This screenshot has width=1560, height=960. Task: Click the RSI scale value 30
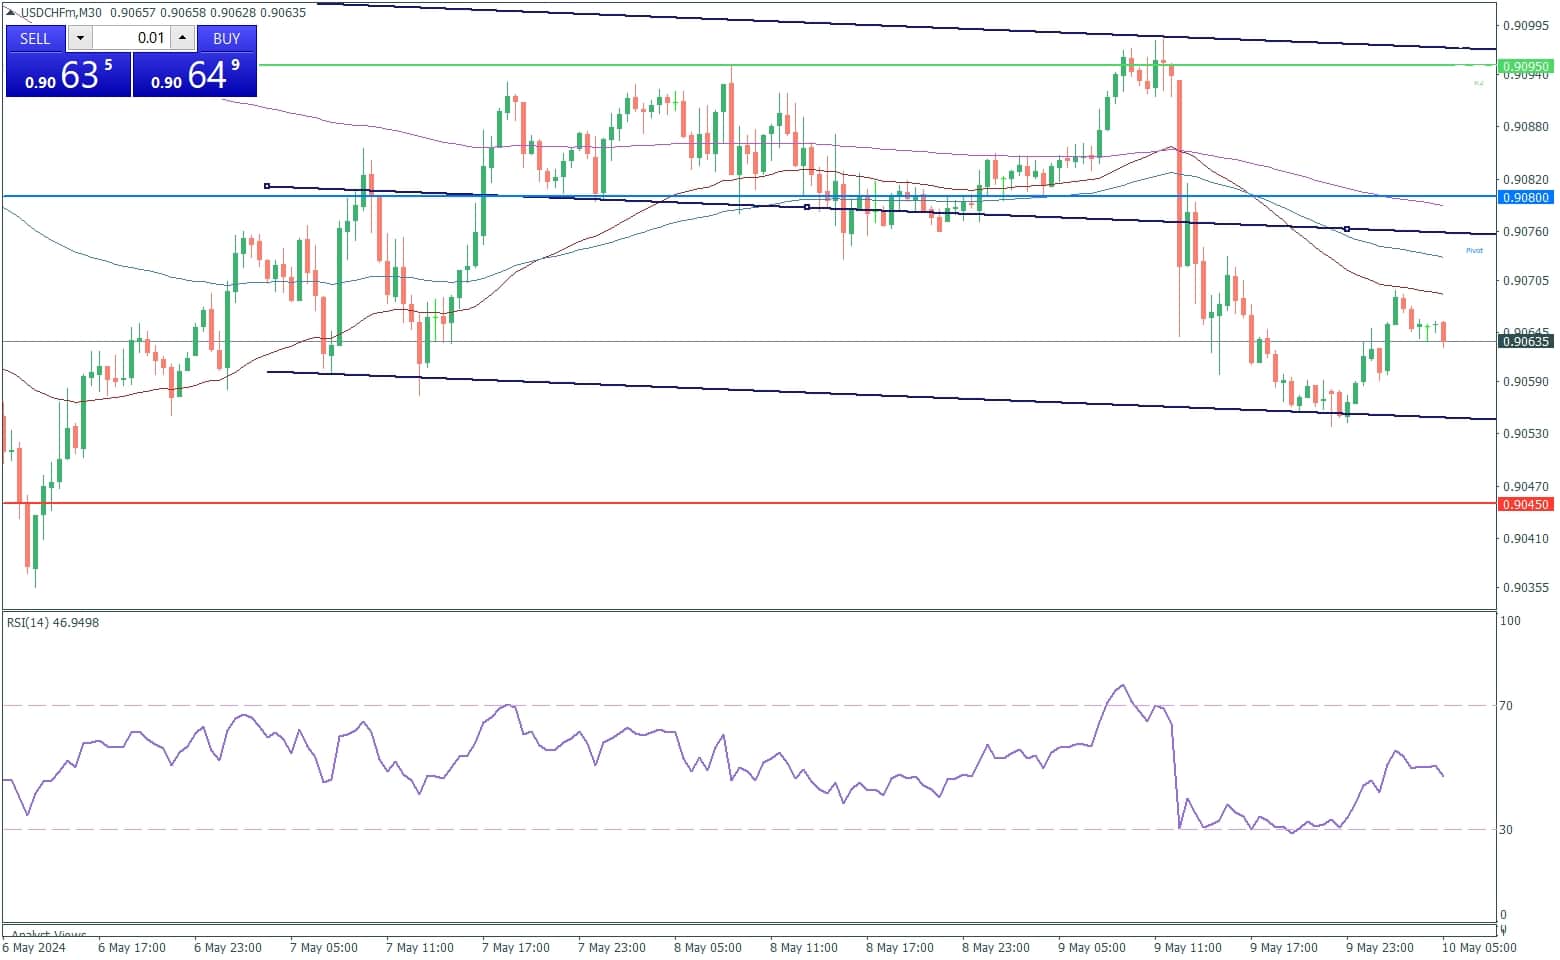[1506, 829]
